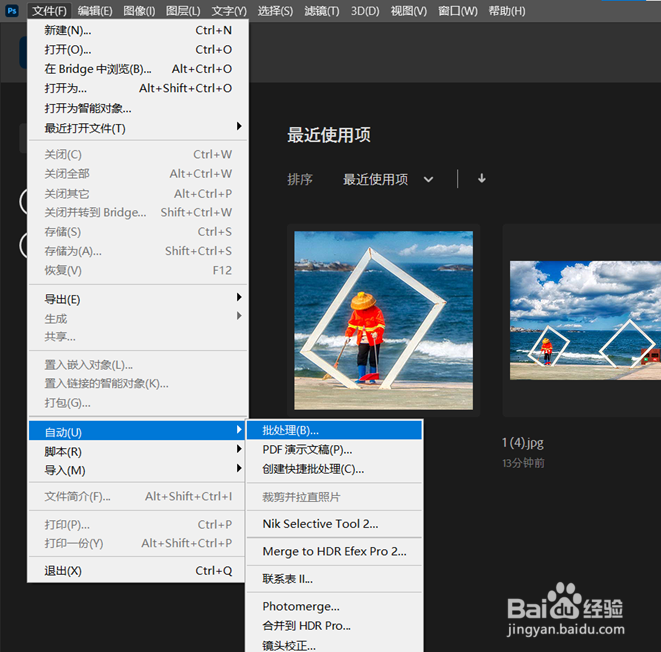
Task: Open the 编辑(E) menu
Action: pyautogui.click(x=95, y=11)
